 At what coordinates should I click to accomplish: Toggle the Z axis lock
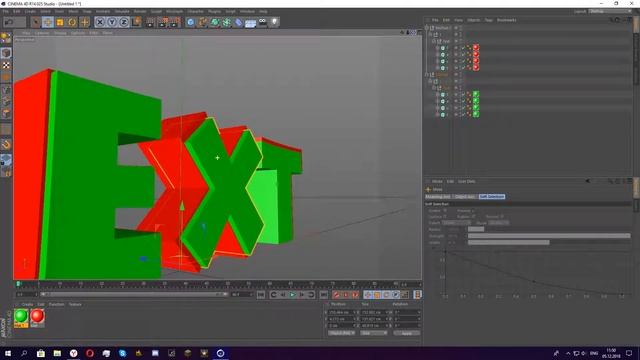[x=124, y=22]
